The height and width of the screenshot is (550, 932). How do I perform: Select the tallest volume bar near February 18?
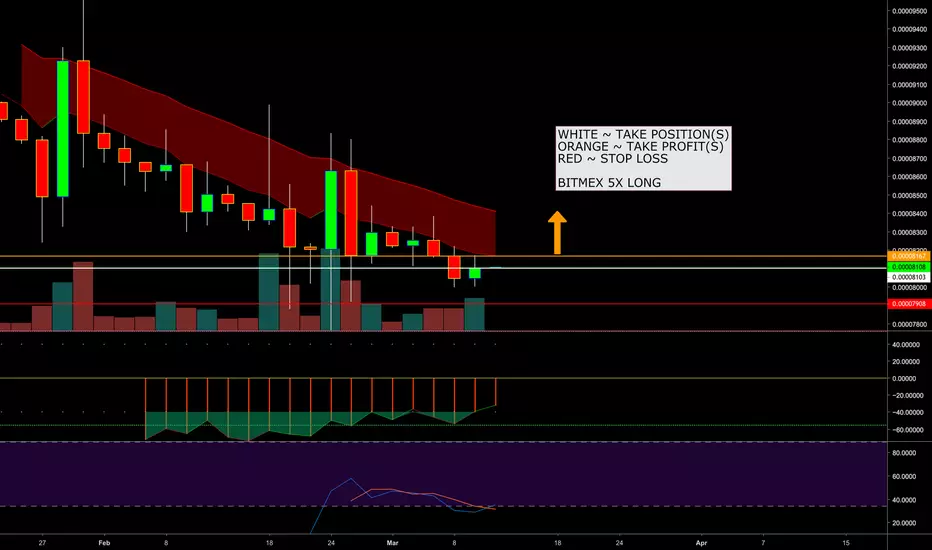(269, 292)
